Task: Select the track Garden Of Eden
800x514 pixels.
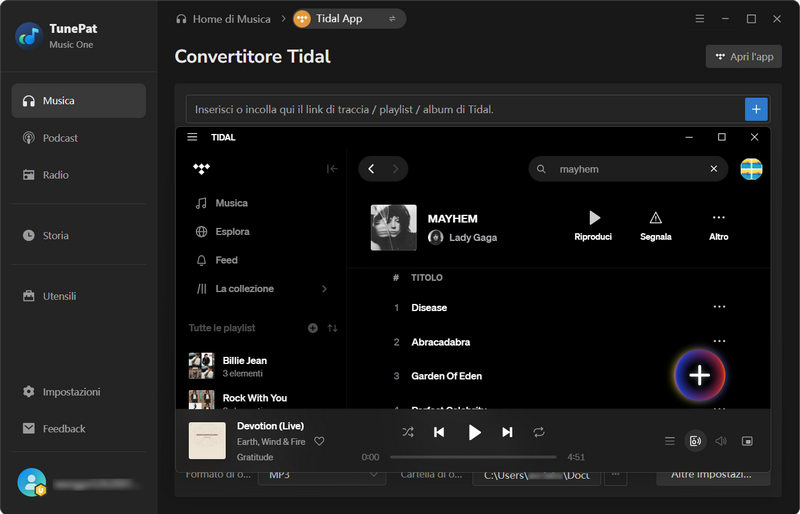Action: click(x=446, y=376)
